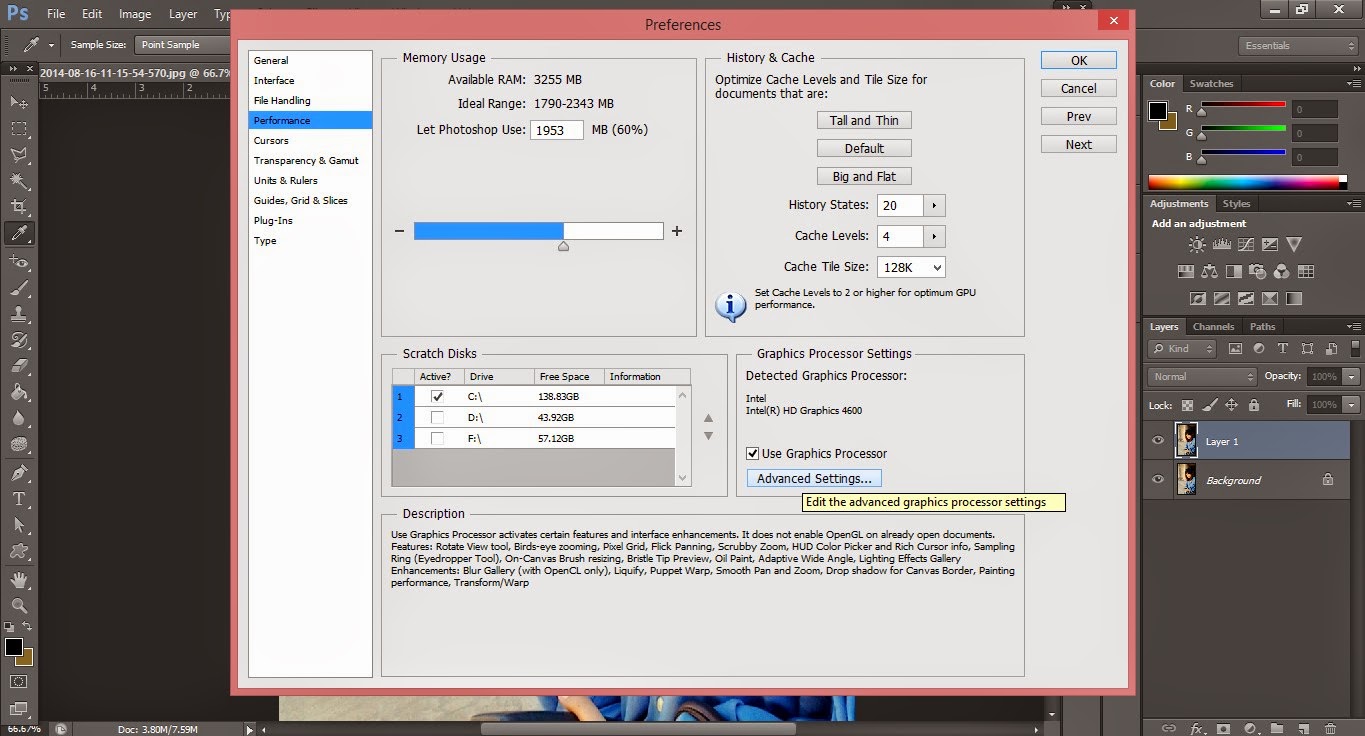This screenshot has height=736, width=1365.
Task: Select the Path Selection arrow tool
Action: (x=18, y=524)
